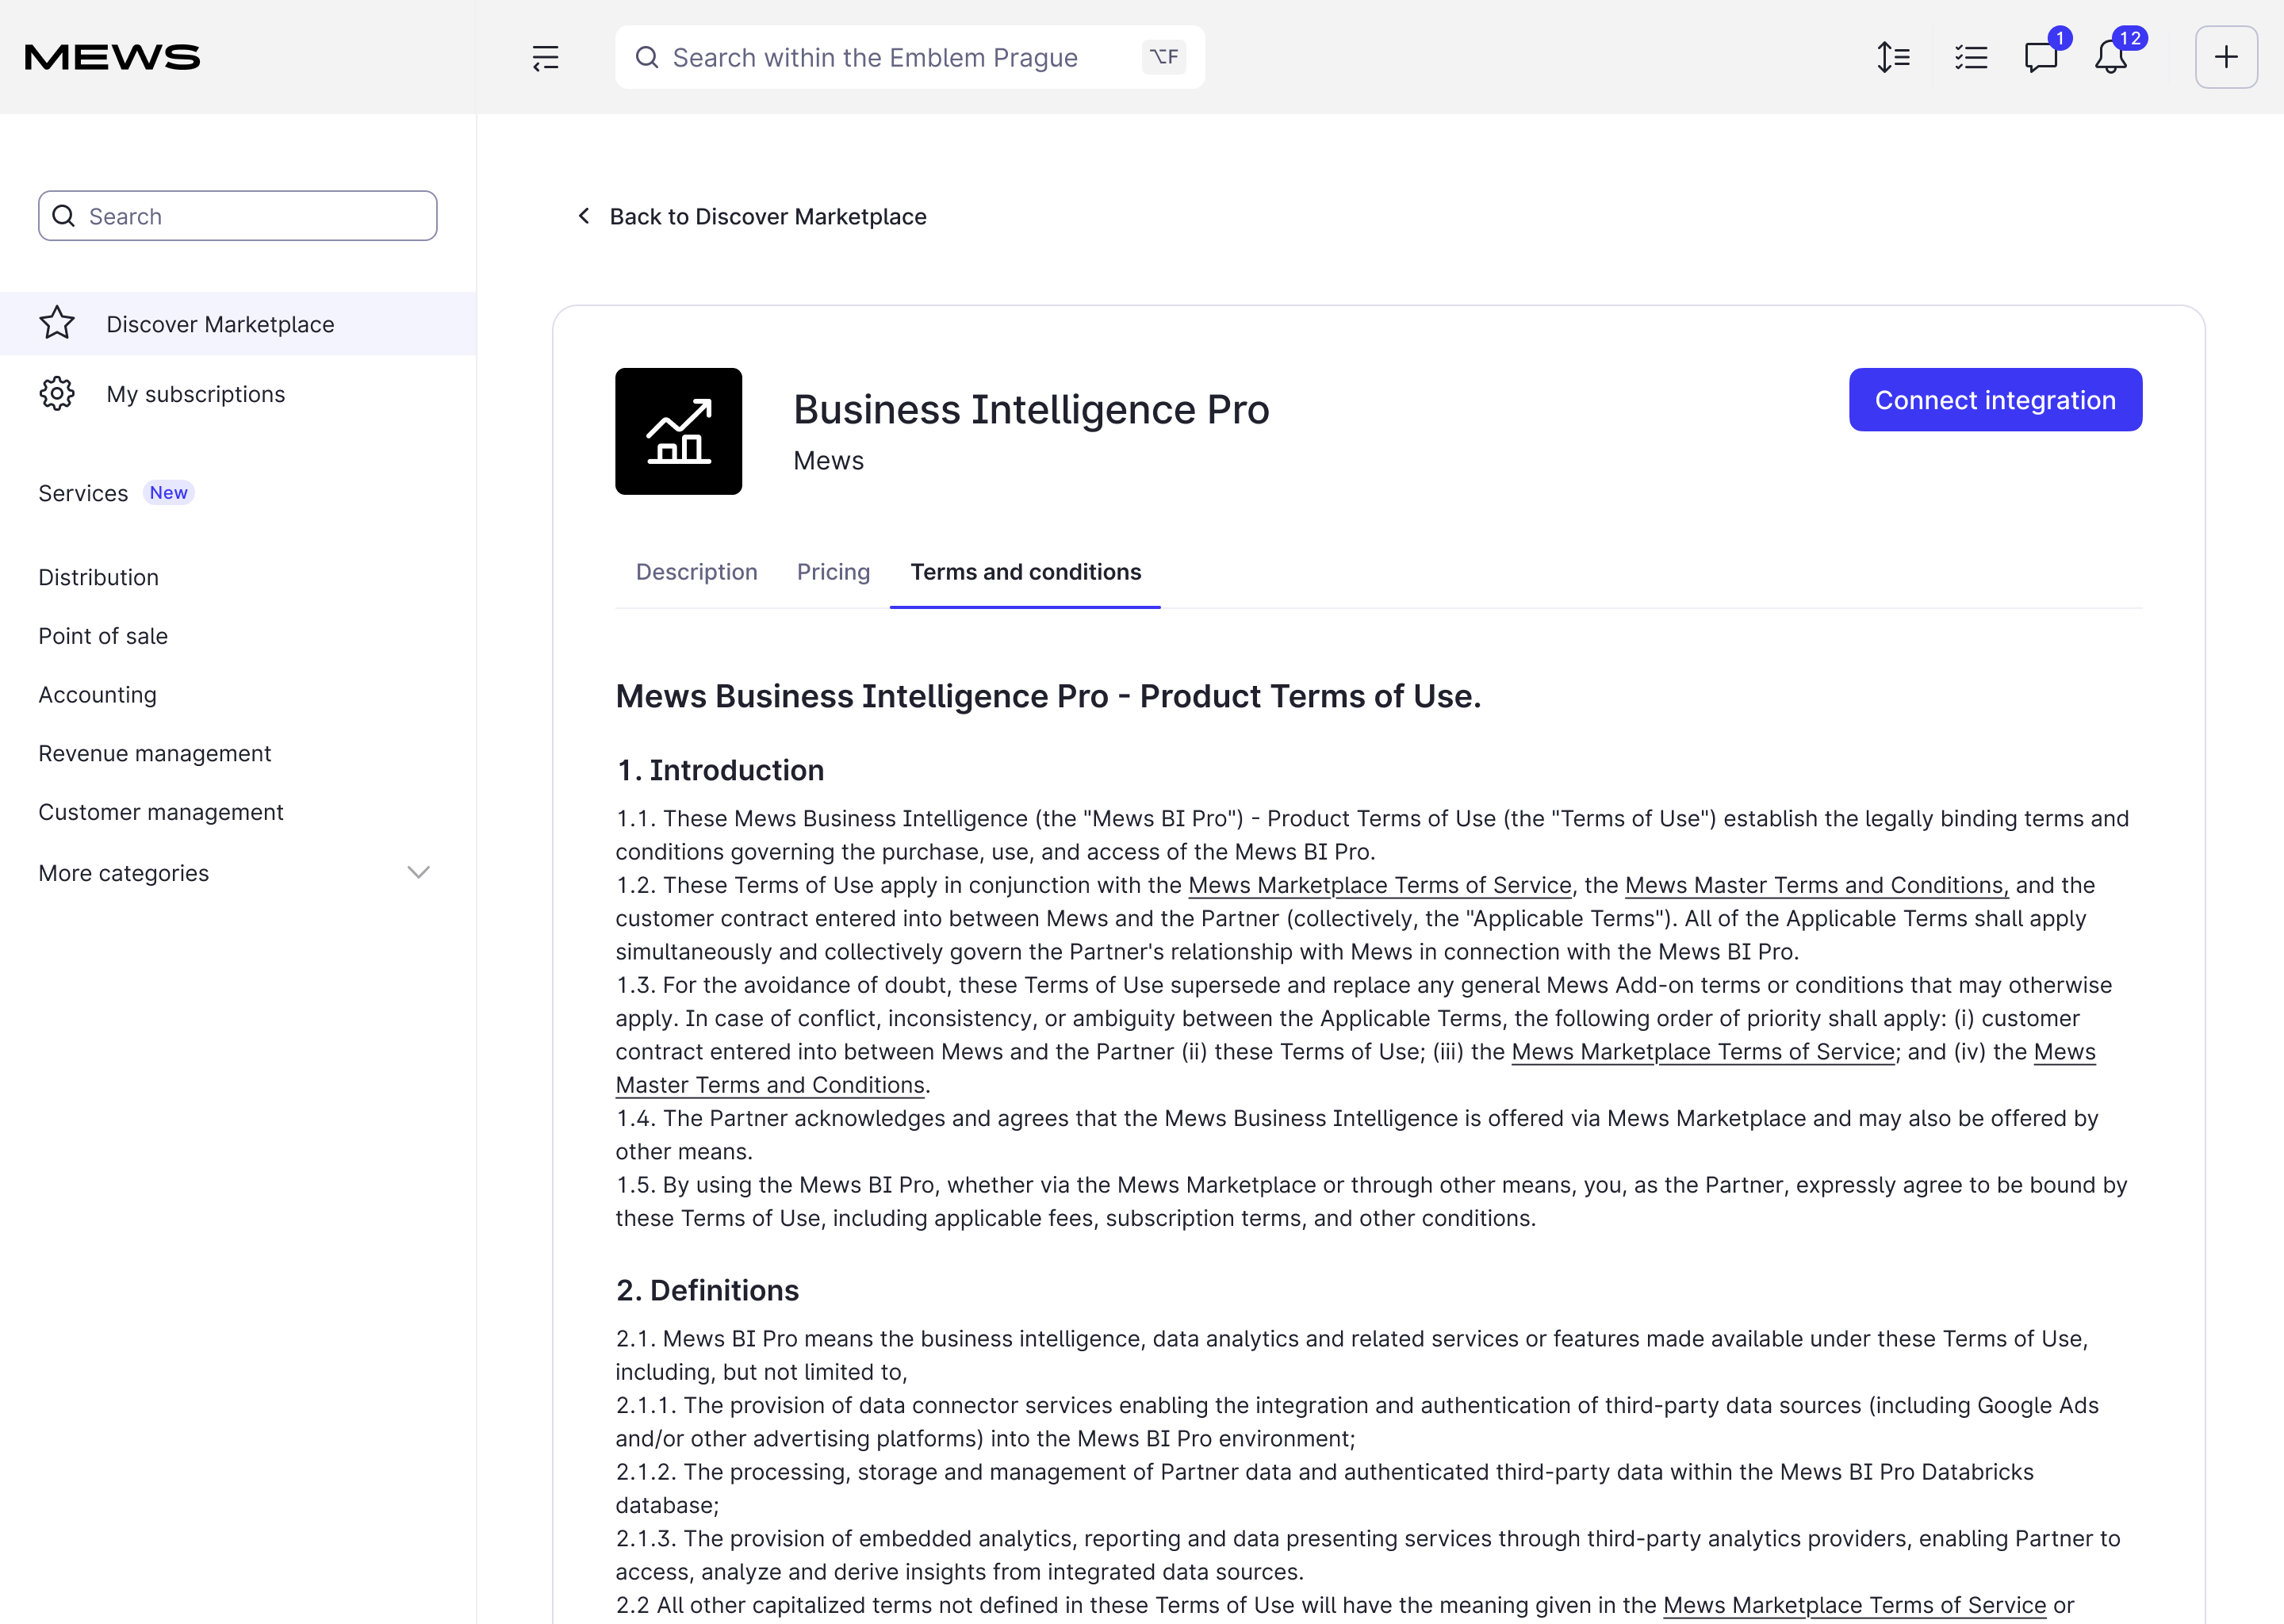Open Mews Marketplace Terms of Service link in 1.2

(x=1380, y=885)
